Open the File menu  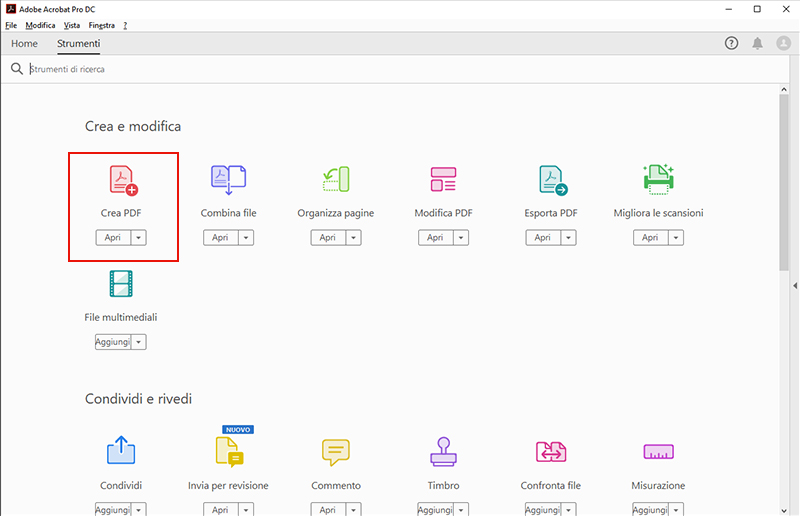11,25
